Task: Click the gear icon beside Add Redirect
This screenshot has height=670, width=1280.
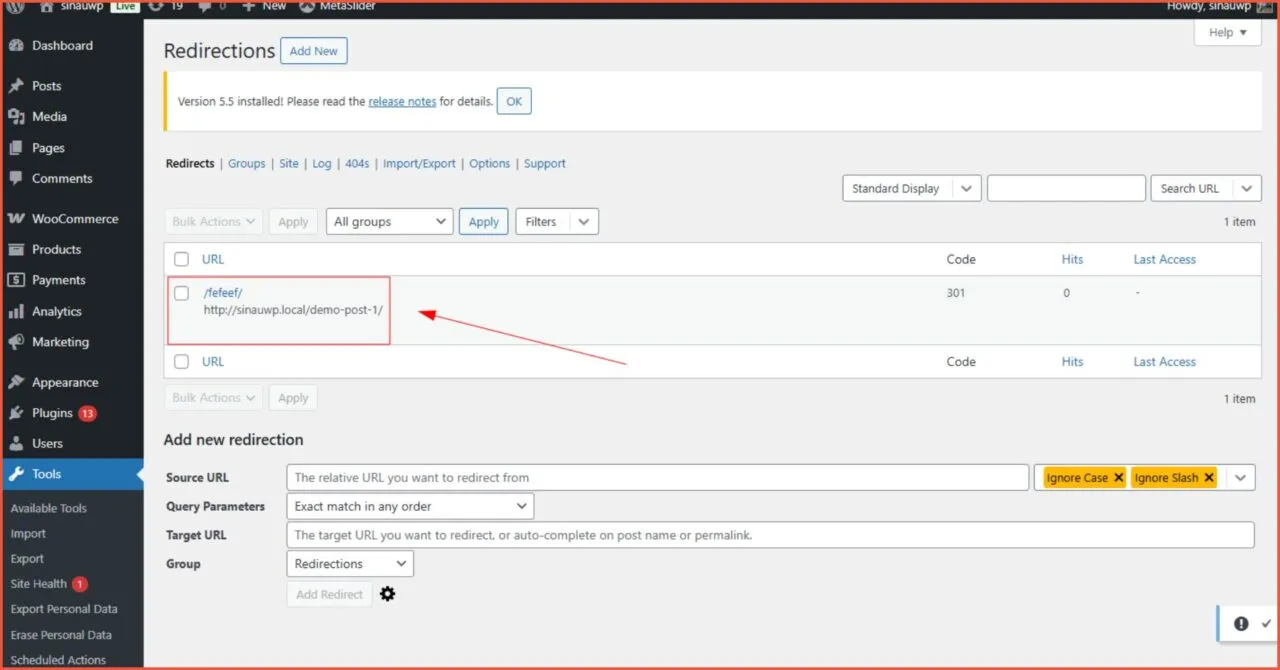Action: pos(388,594)
